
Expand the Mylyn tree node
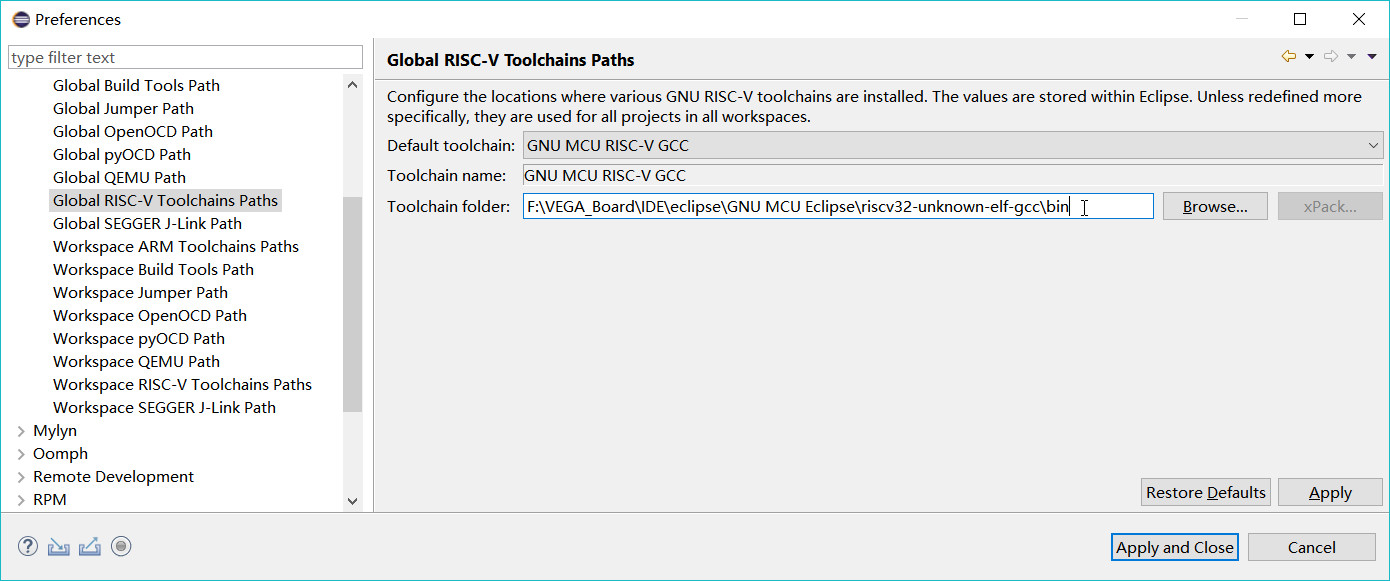tap(22, 431)
